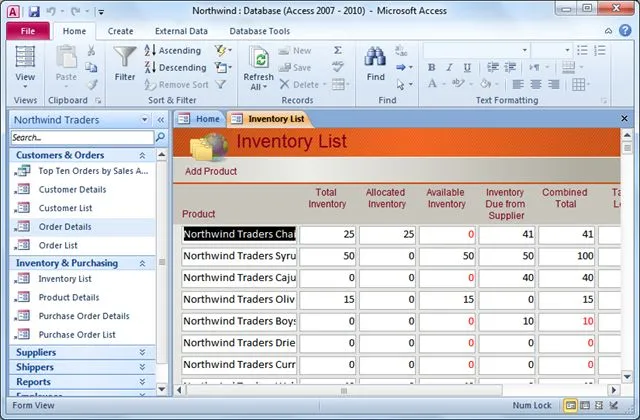Click the bullets list icon
Viewport: 640px width, 420px height.
pyautogui.click(x=582, y=51)
